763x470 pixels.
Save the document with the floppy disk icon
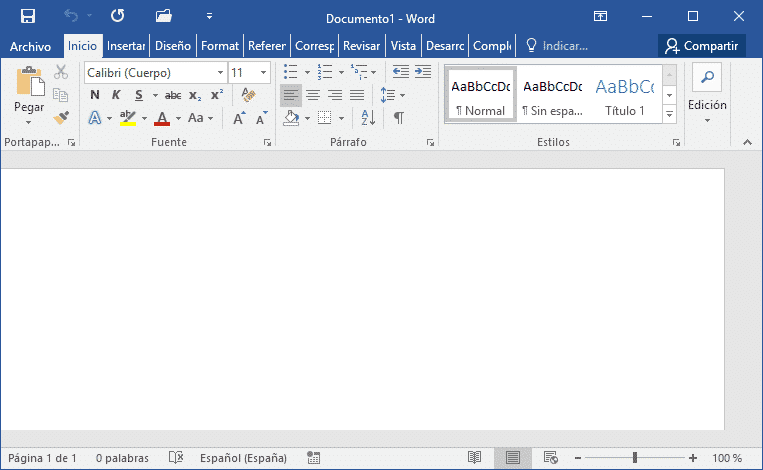tap(28, 16)
